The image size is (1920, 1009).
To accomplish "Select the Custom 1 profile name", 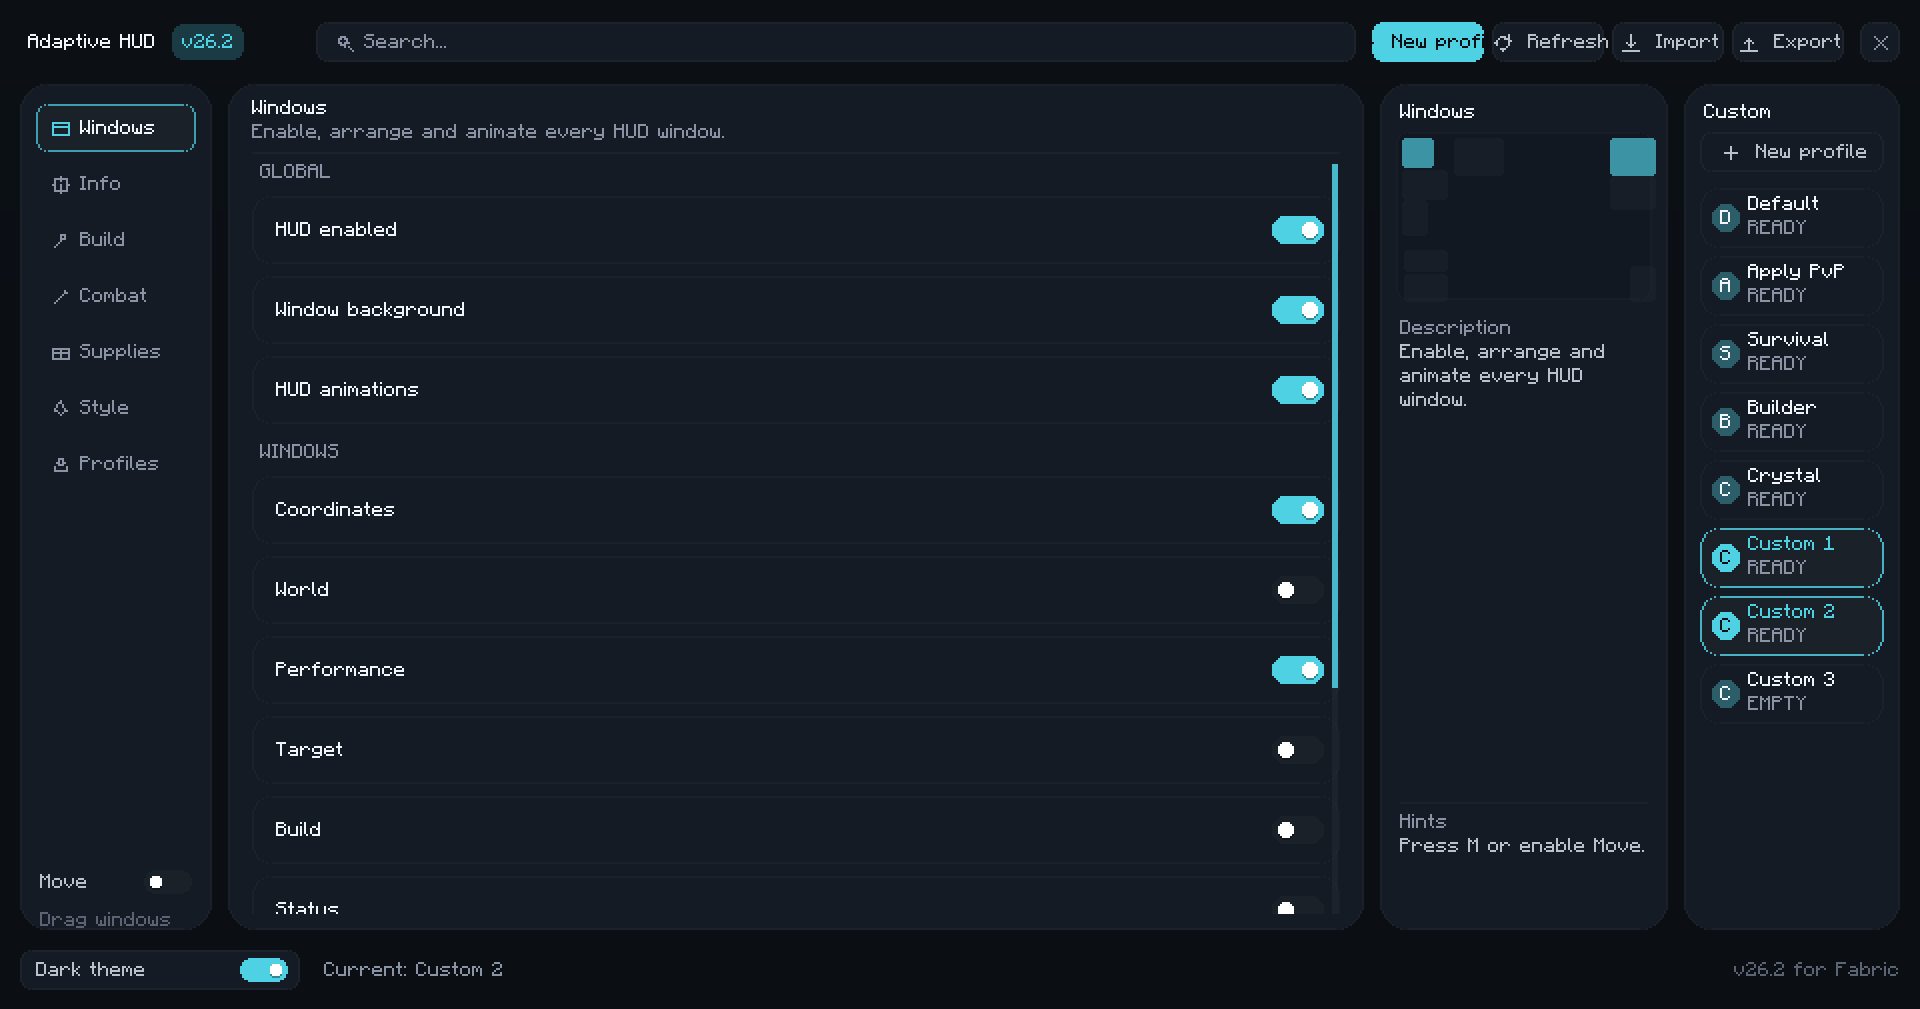I will (x=1790, y=543).
